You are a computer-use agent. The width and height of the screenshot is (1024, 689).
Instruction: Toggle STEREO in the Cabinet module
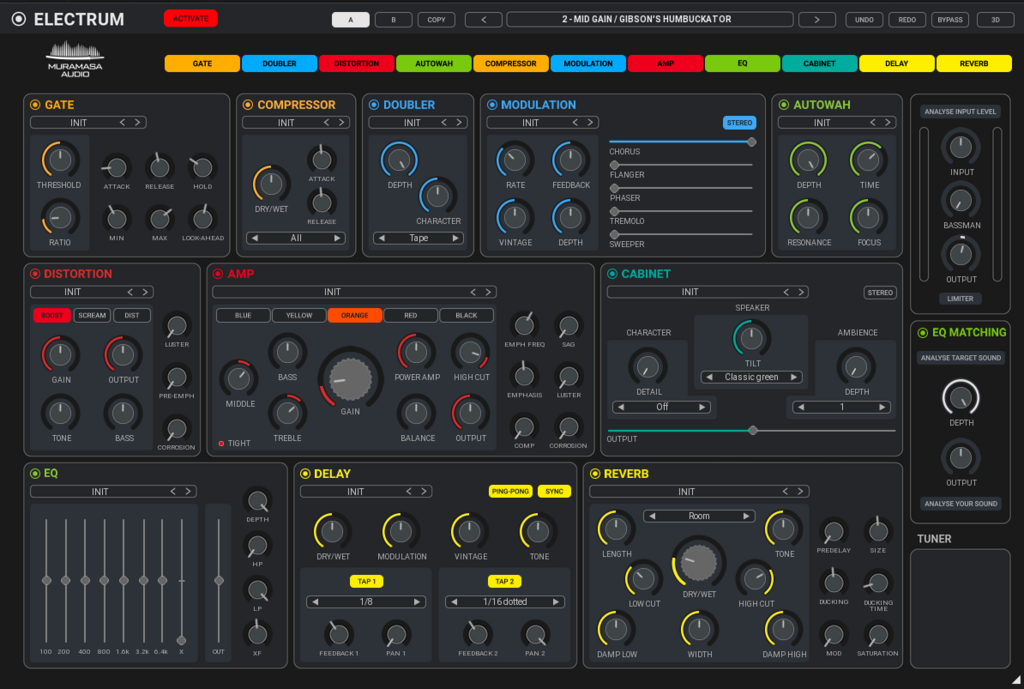pos(880,293)
